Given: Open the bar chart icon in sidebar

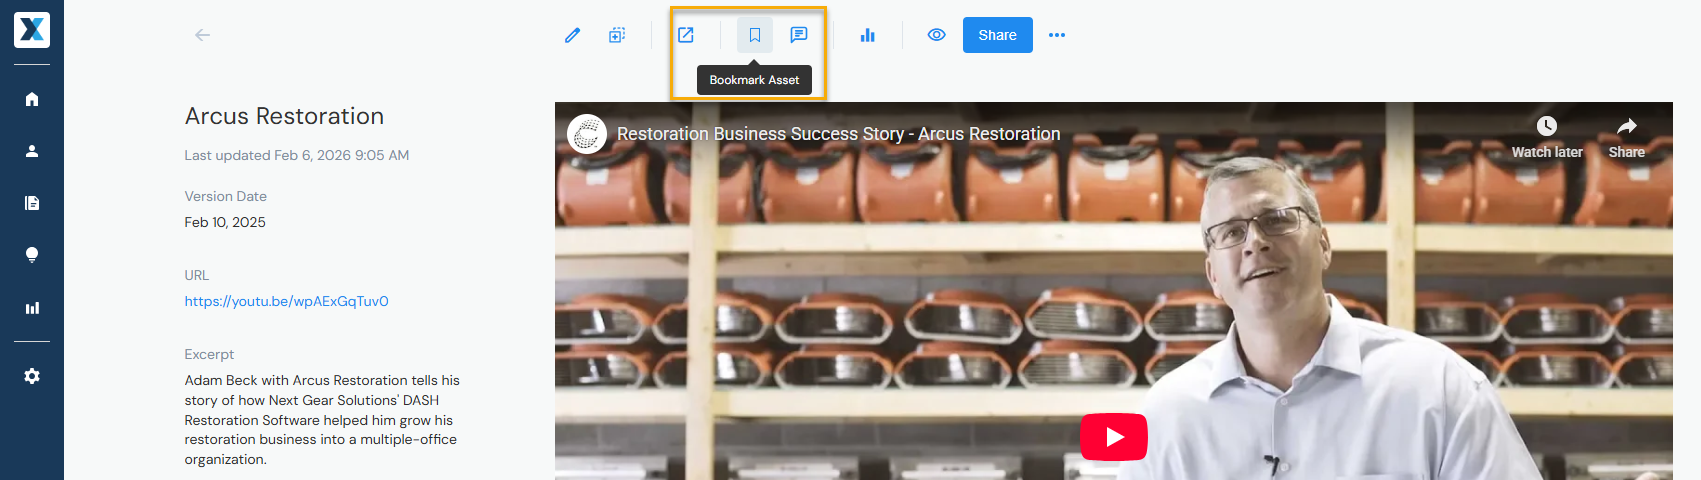Looking at the screenshot, I should [32, 308].
